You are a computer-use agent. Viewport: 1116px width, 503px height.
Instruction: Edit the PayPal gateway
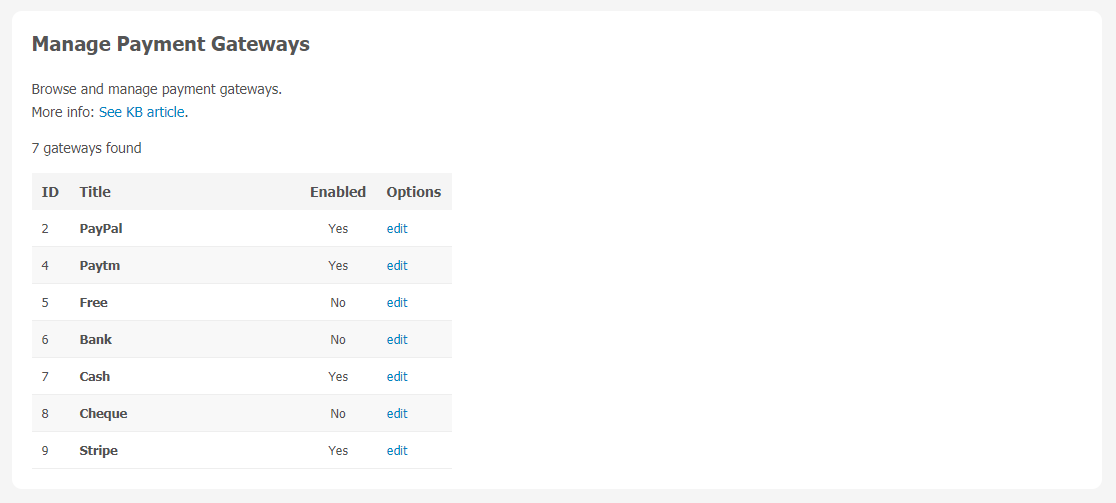[397, 228]
